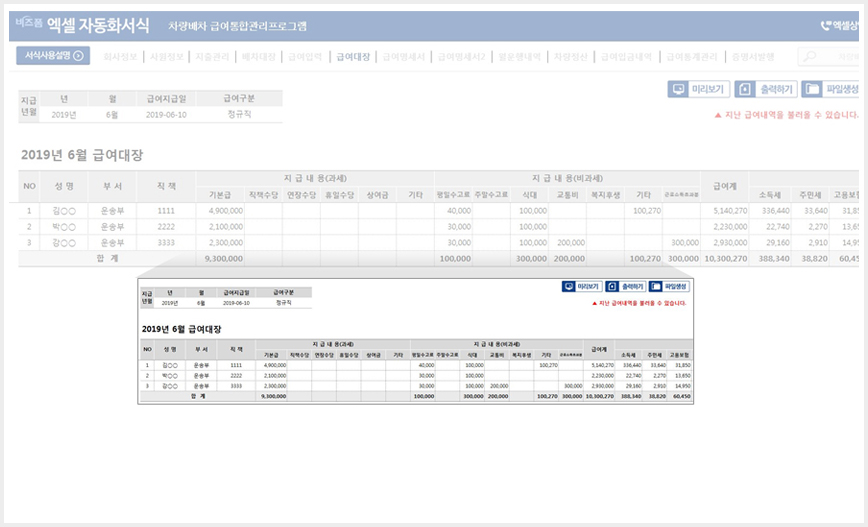Go to the 급여입금내역 tab
The image size is (868, 527).
(x=626, y=56)
